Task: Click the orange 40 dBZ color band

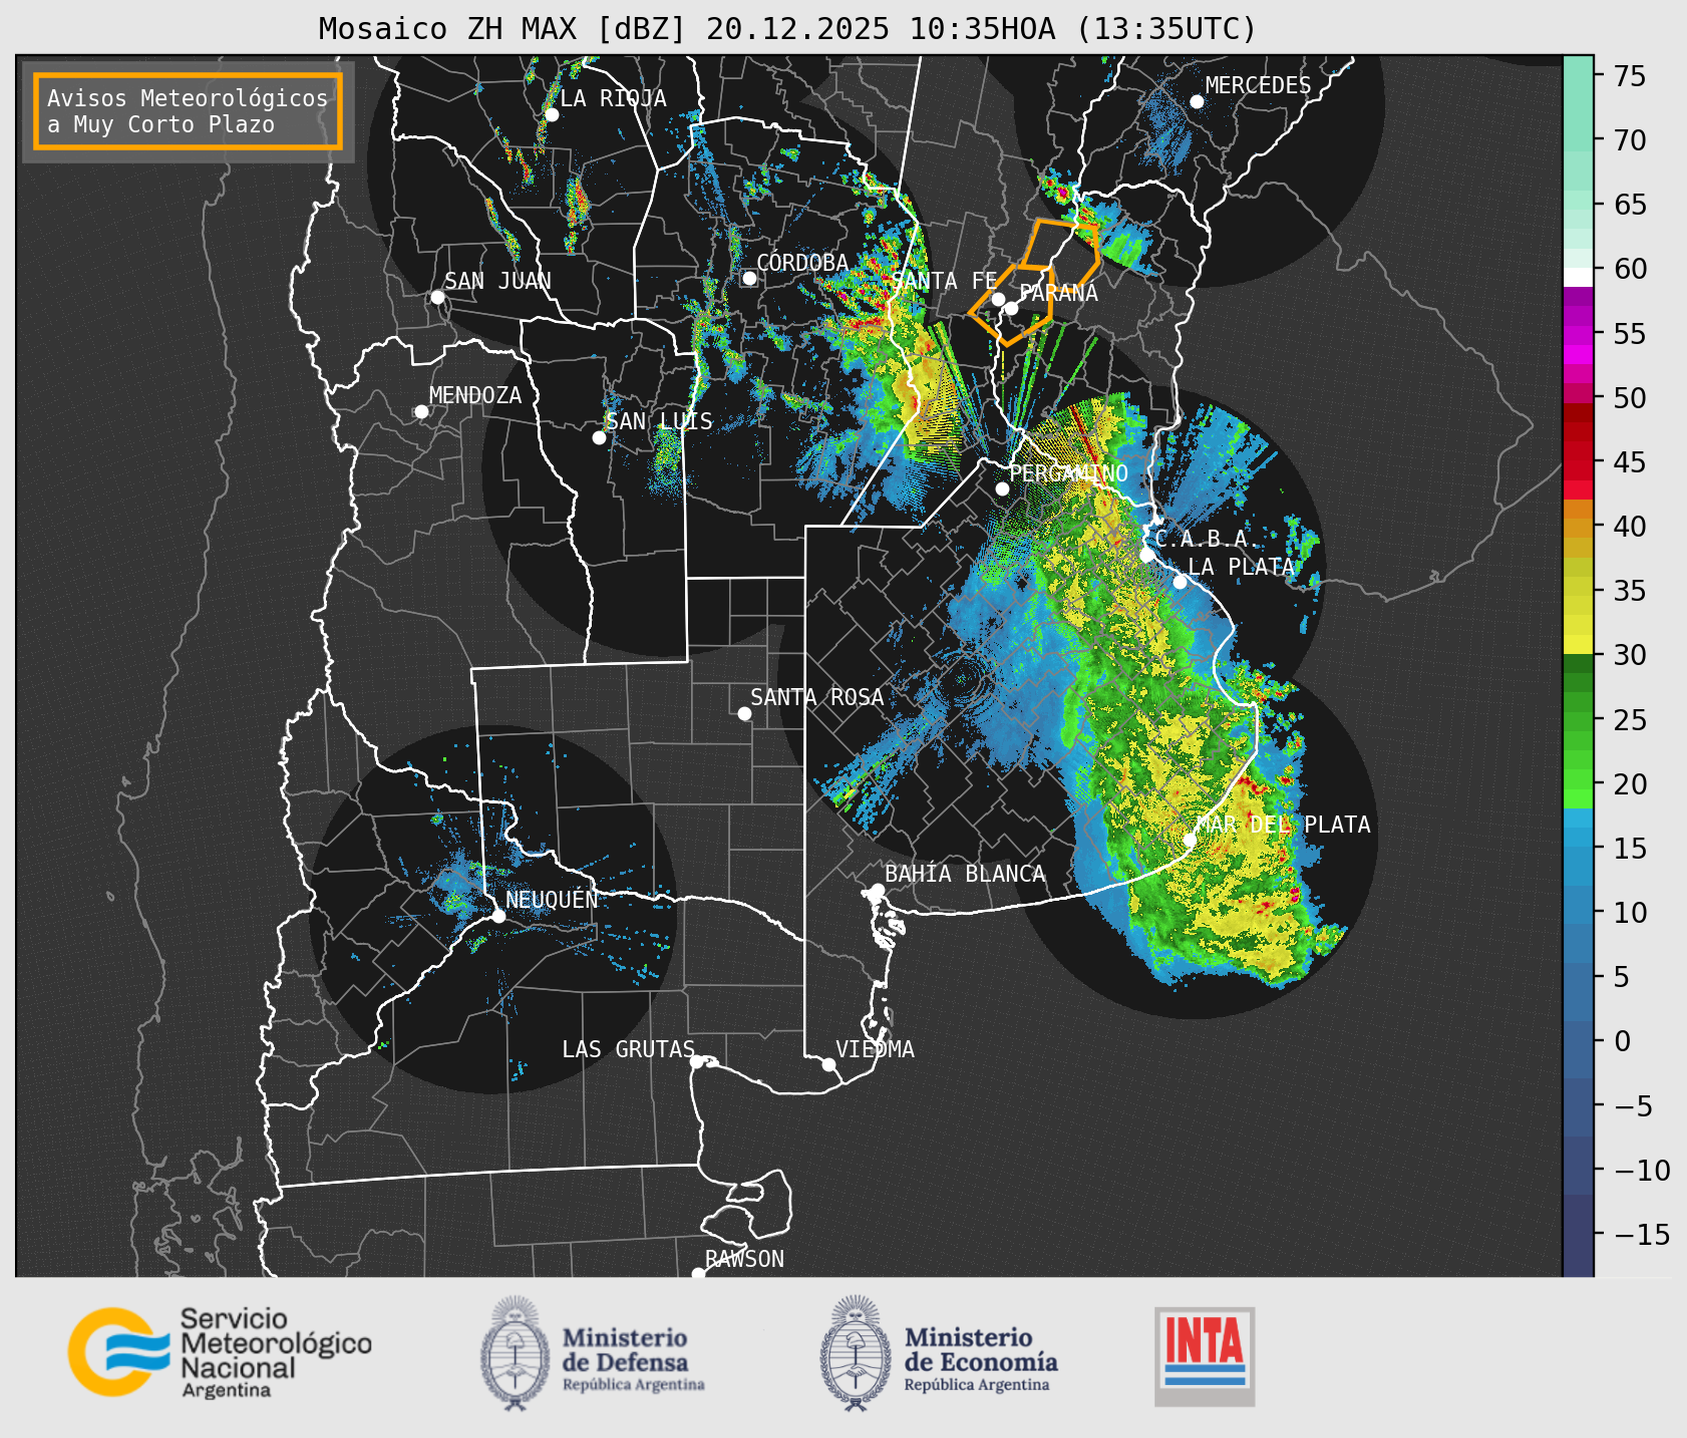Action: point(1578,526)
